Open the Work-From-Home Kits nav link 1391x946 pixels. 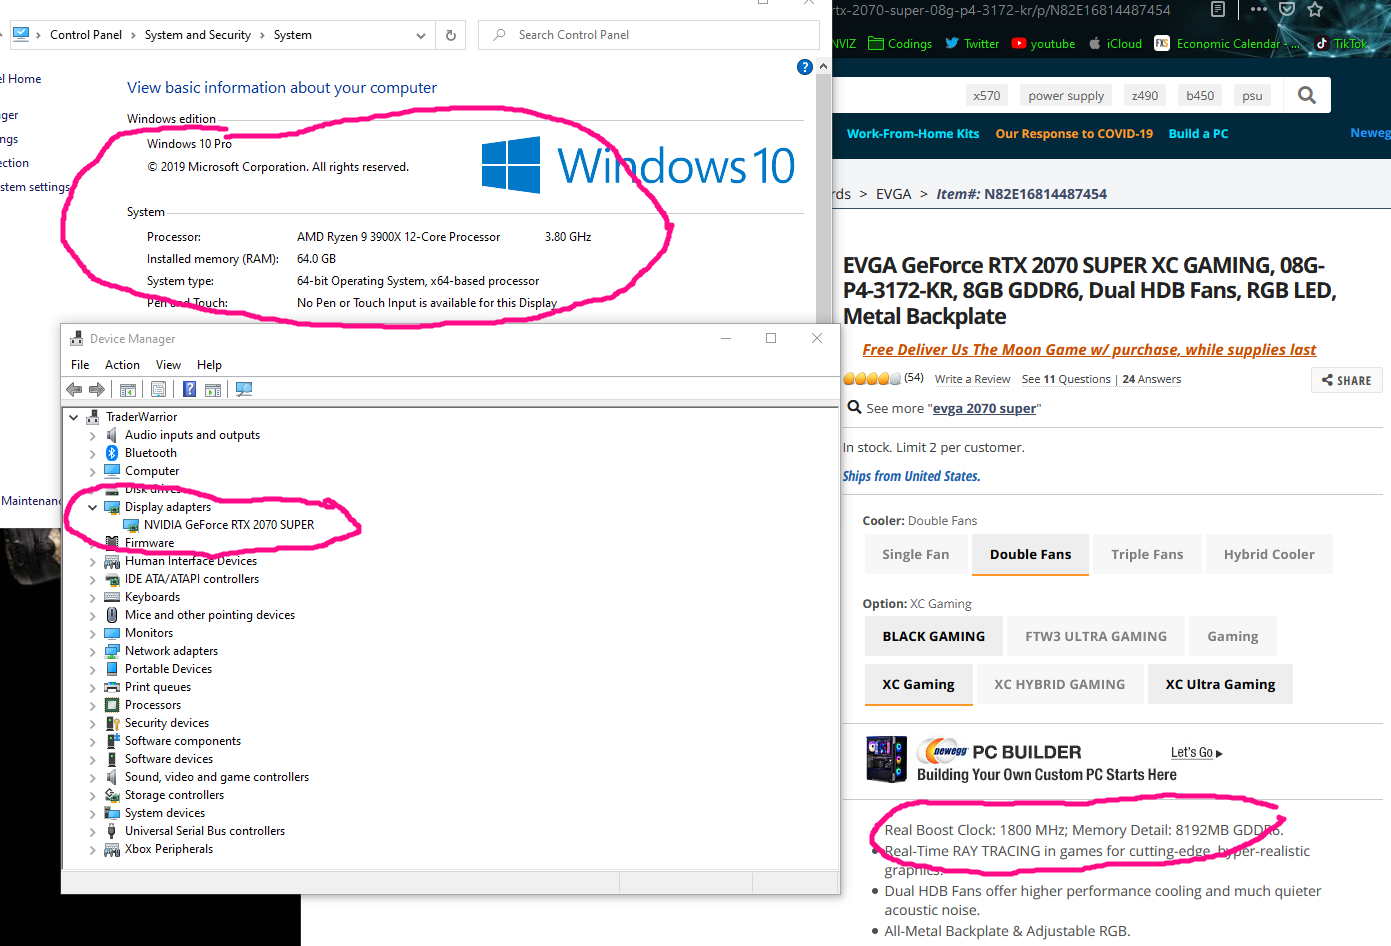click(x=913, y=133)
